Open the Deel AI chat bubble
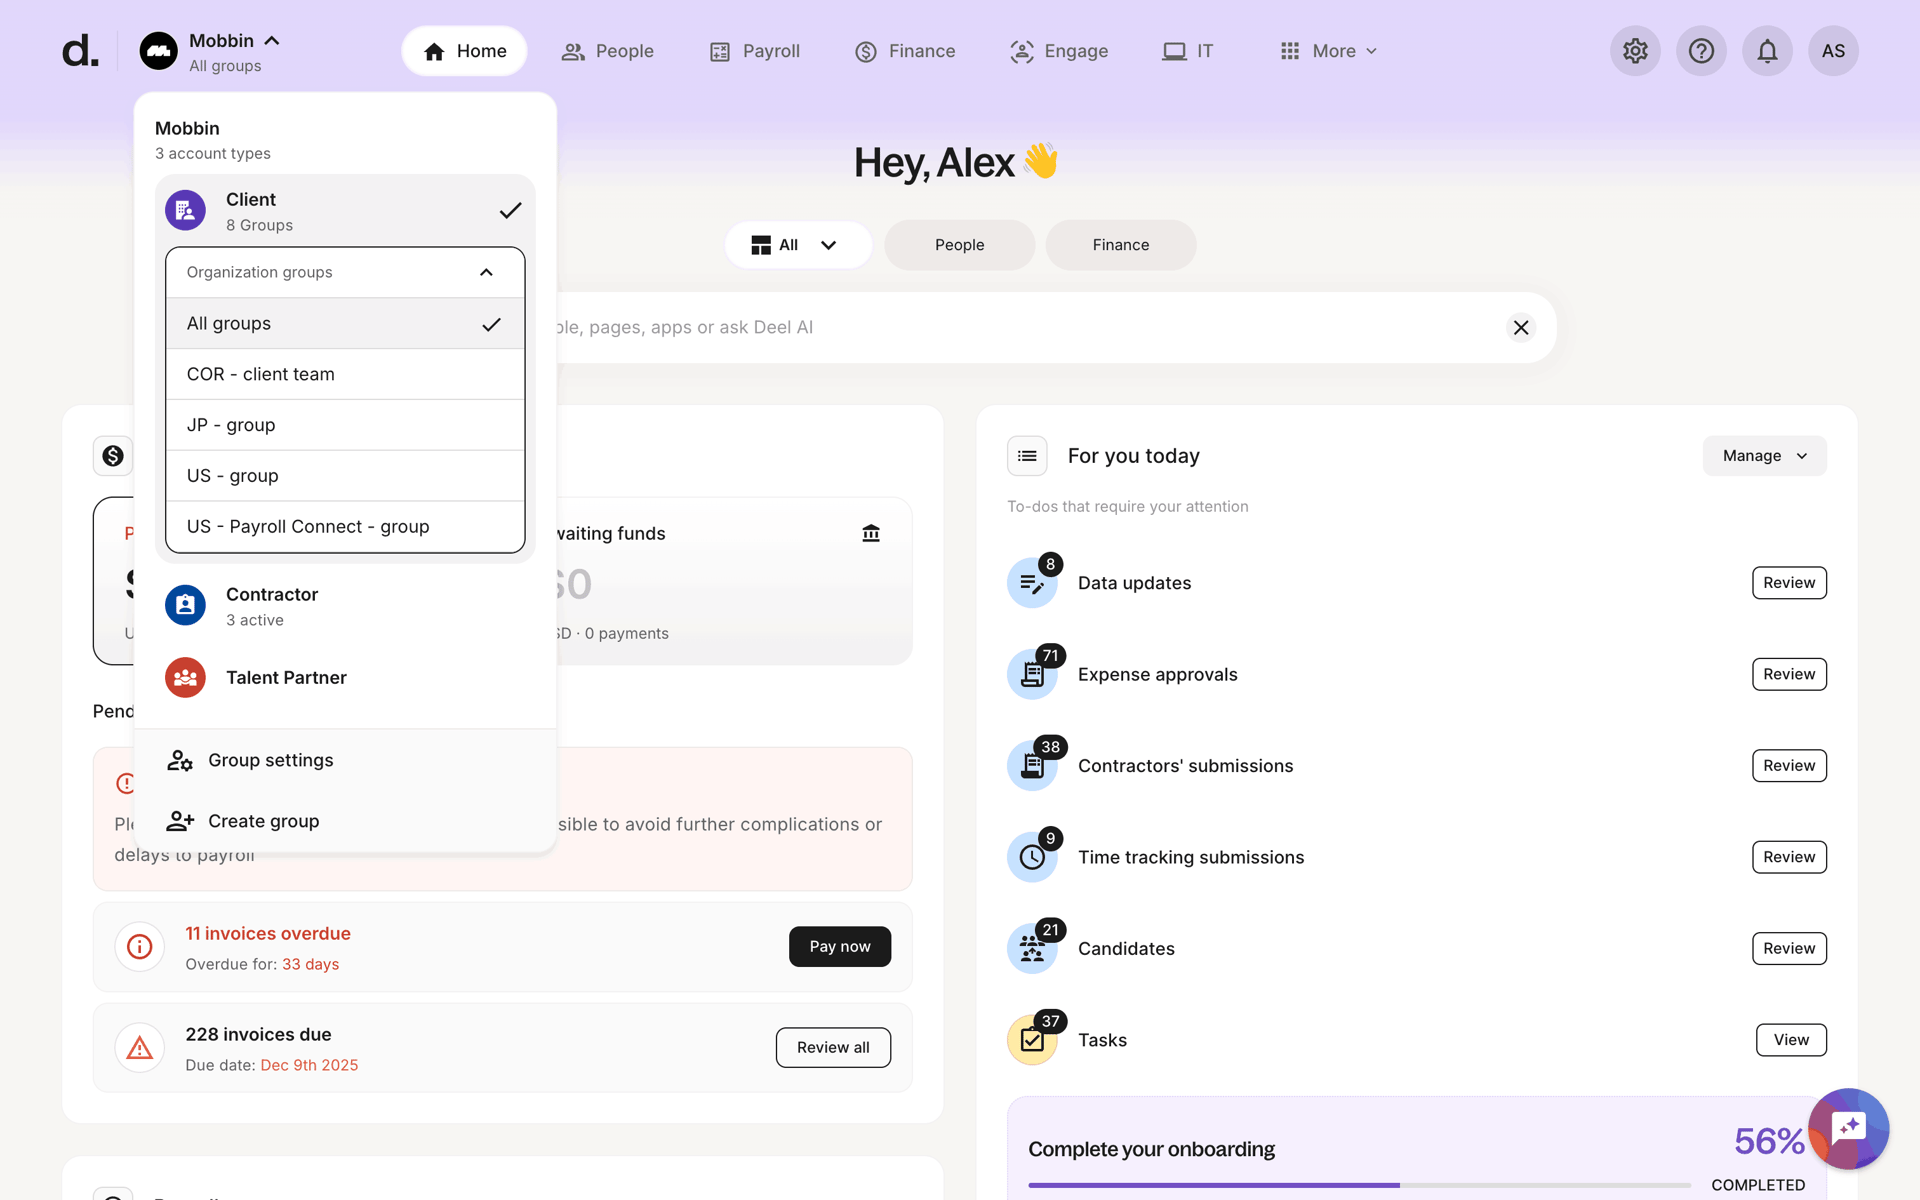 (x=1848, y=1128)
